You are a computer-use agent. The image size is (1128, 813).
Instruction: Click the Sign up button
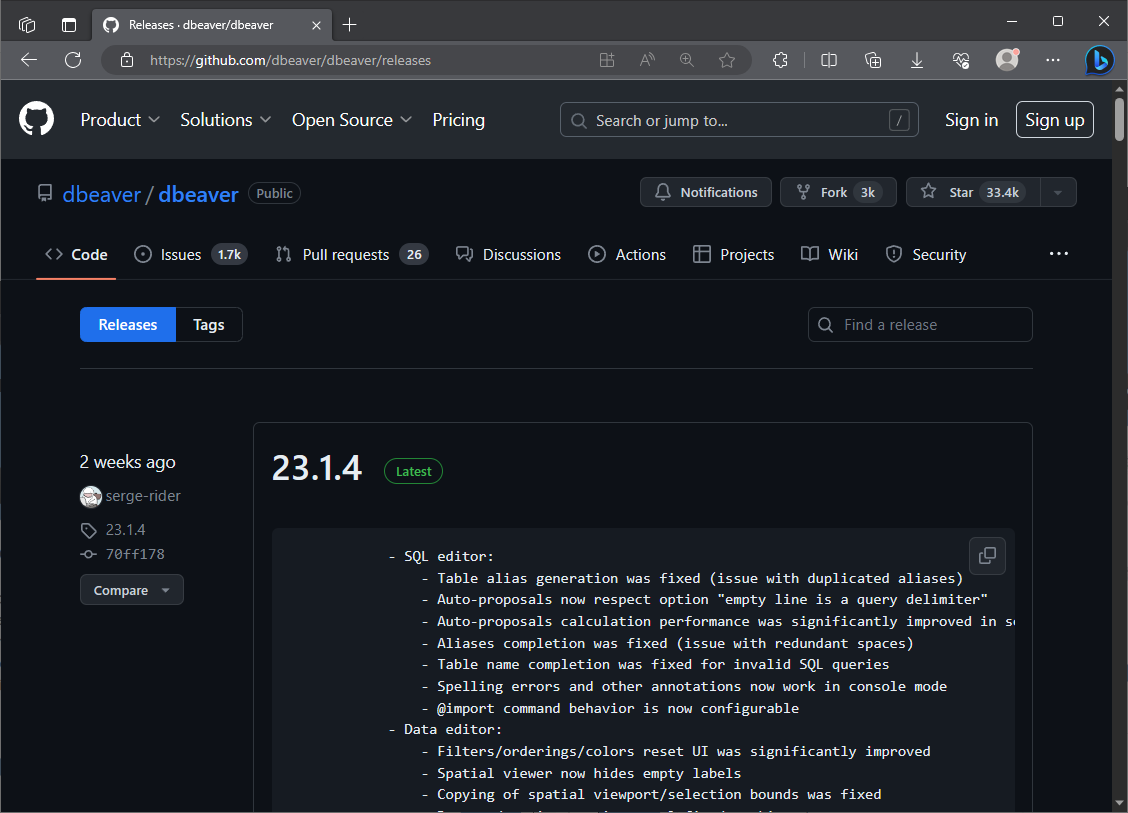(1055, 119)
